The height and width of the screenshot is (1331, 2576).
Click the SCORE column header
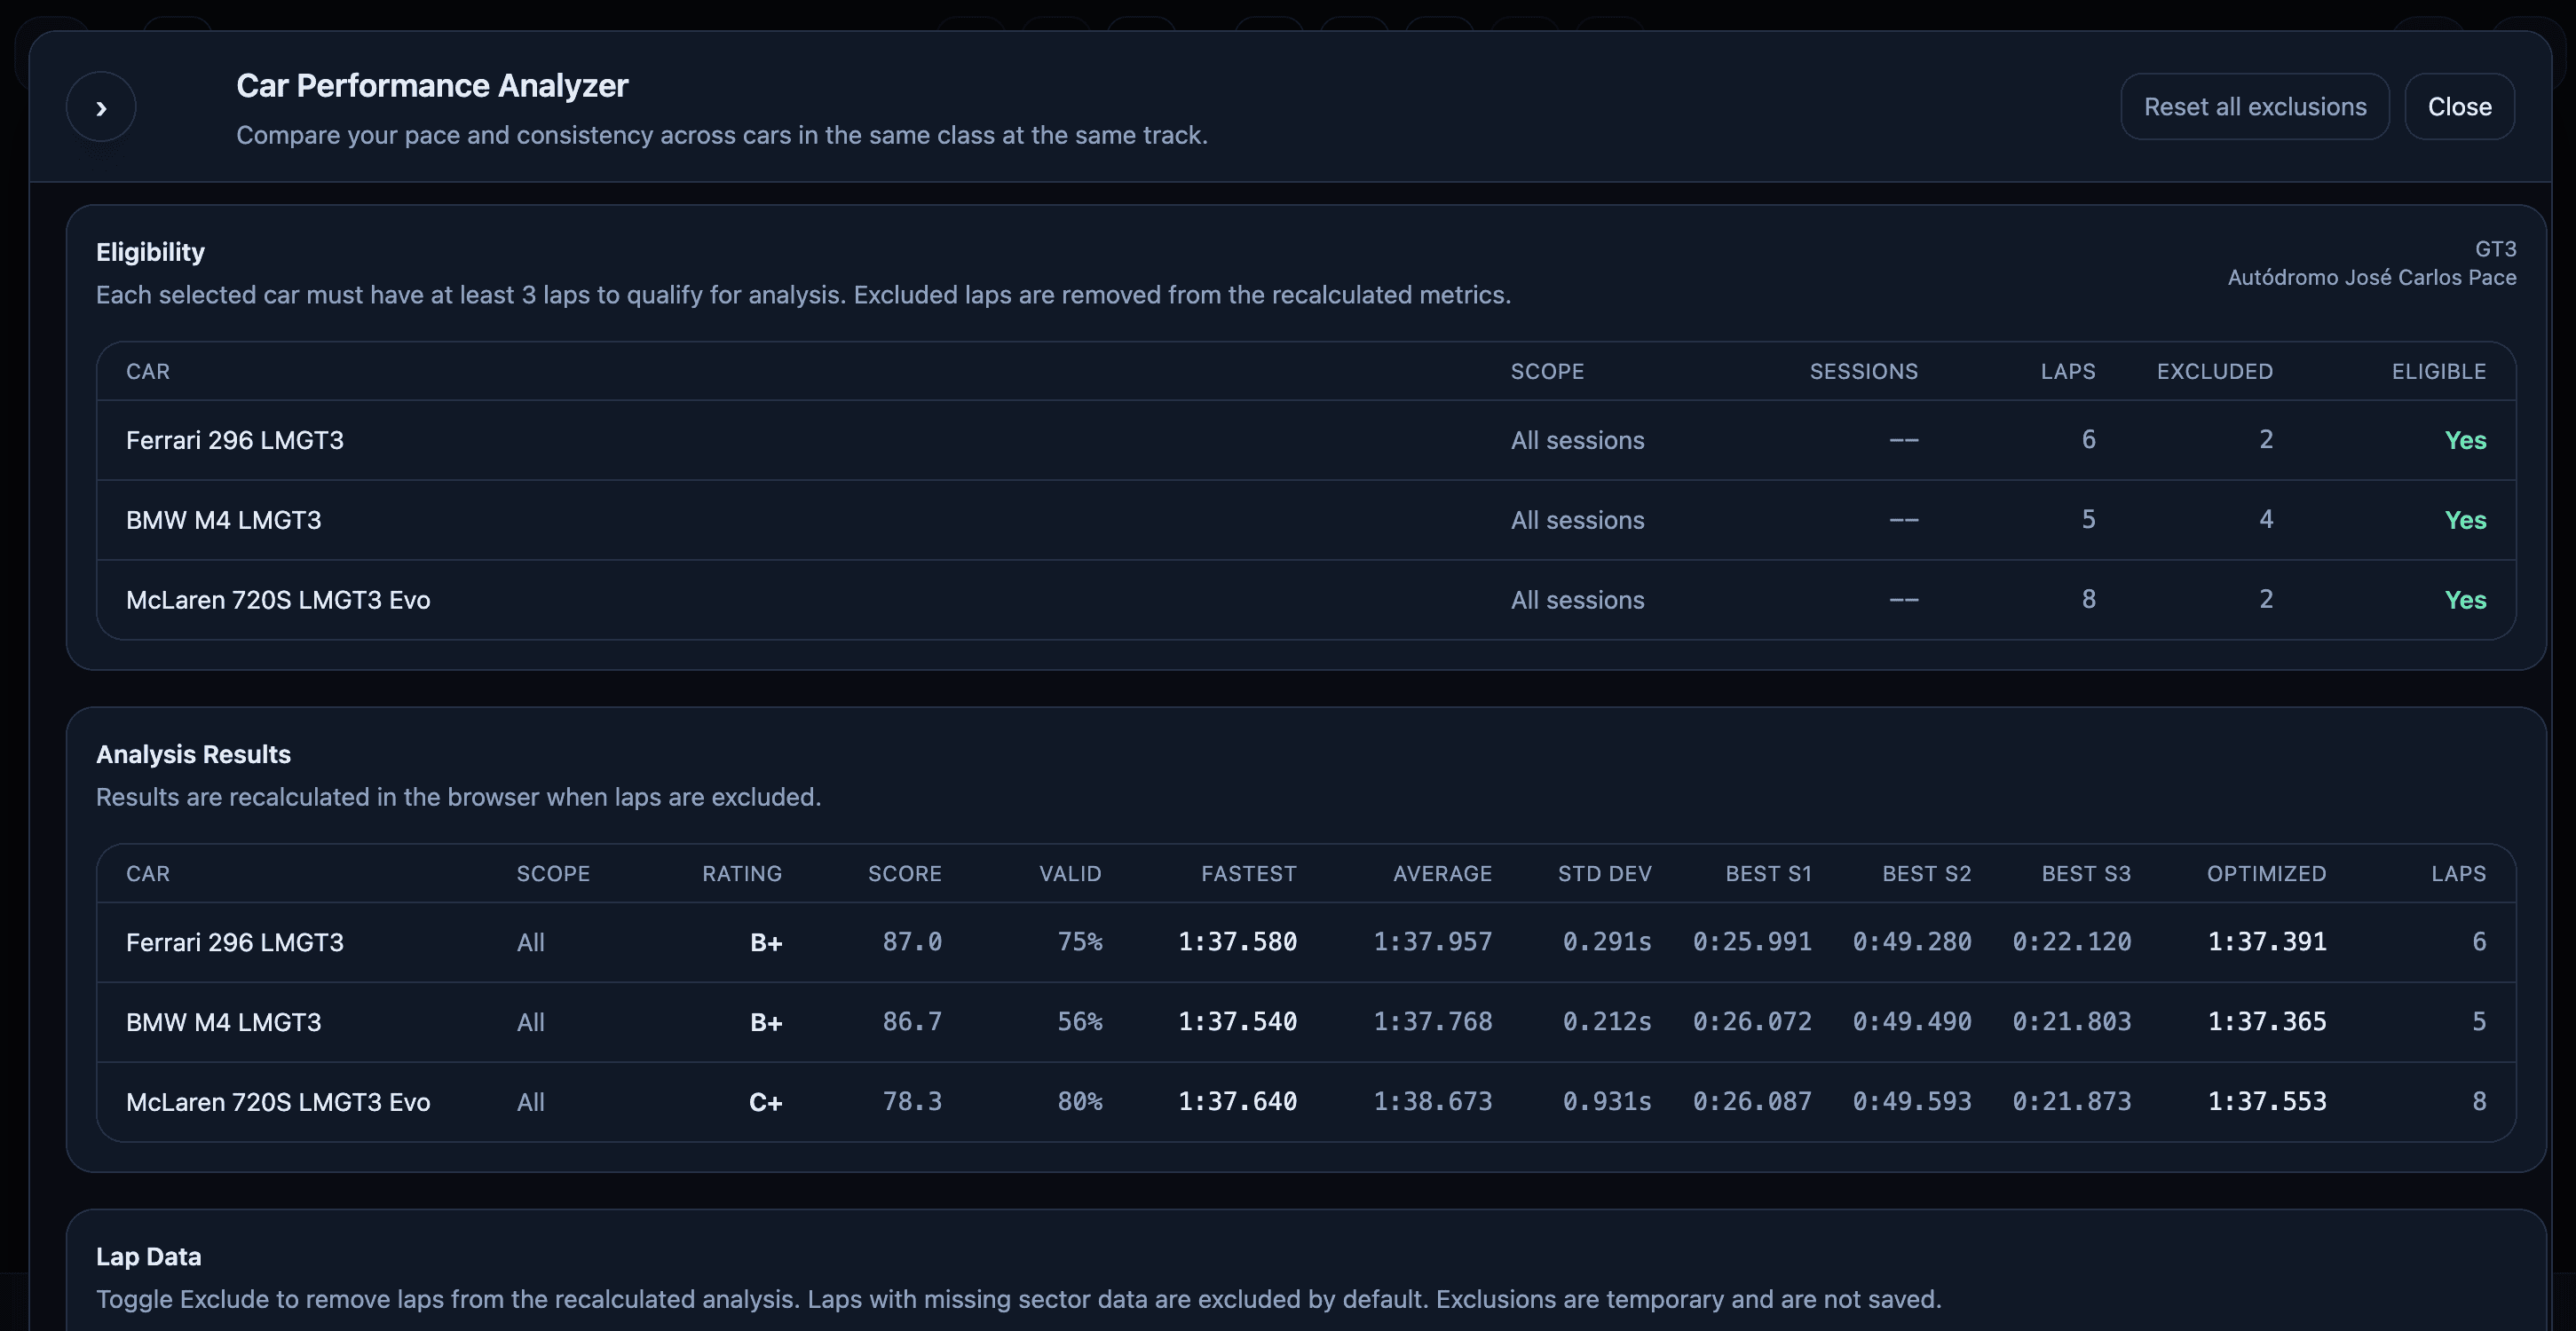[x=905, y=874]
